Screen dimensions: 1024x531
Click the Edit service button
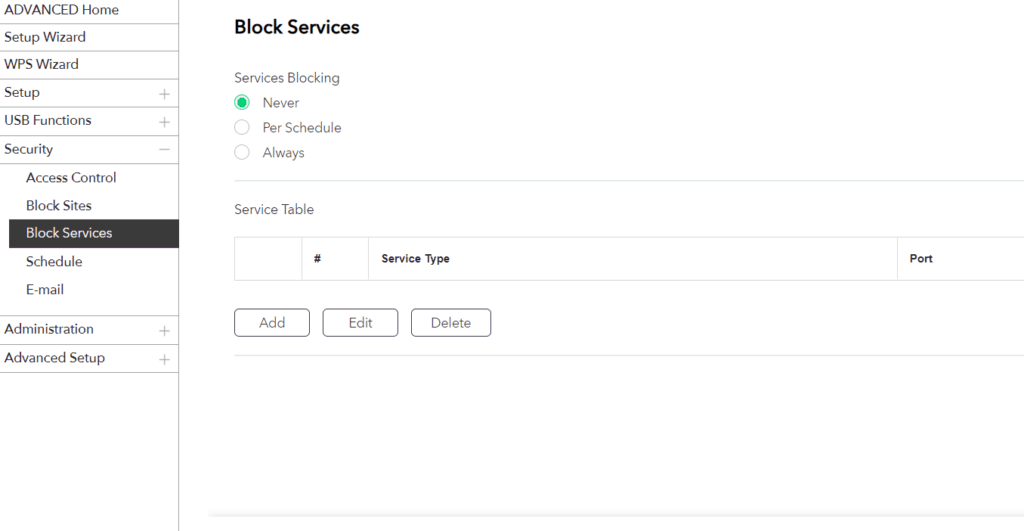(360, 323)
